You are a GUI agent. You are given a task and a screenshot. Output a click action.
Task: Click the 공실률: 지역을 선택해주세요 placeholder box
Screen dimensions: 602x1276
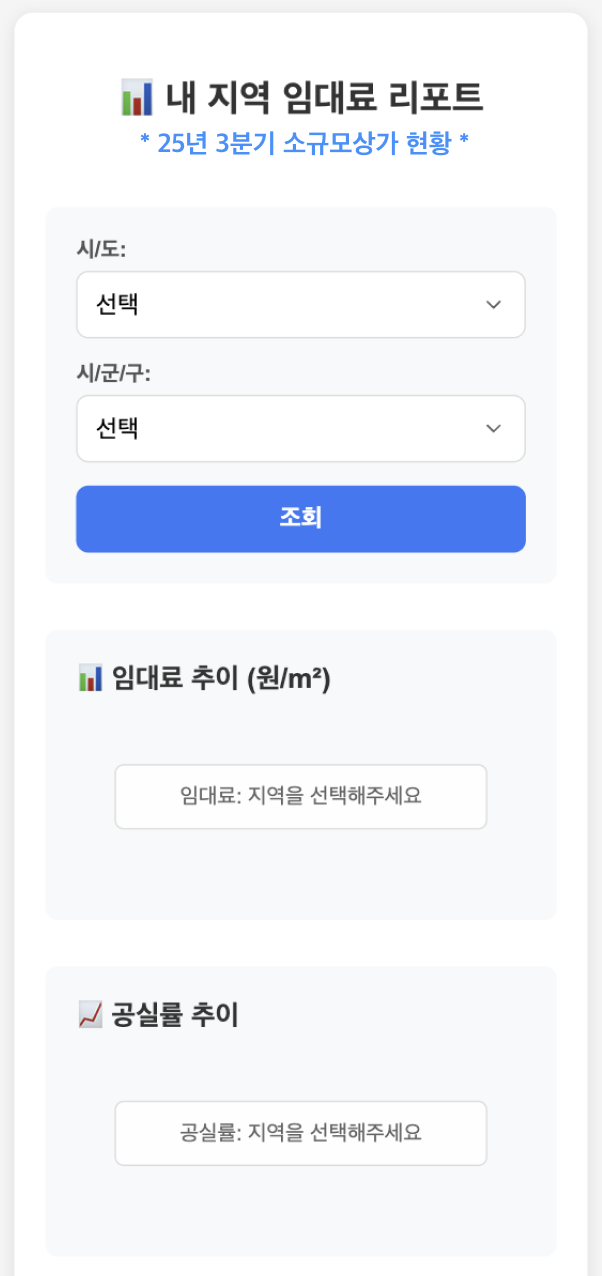click(300, 1133)
